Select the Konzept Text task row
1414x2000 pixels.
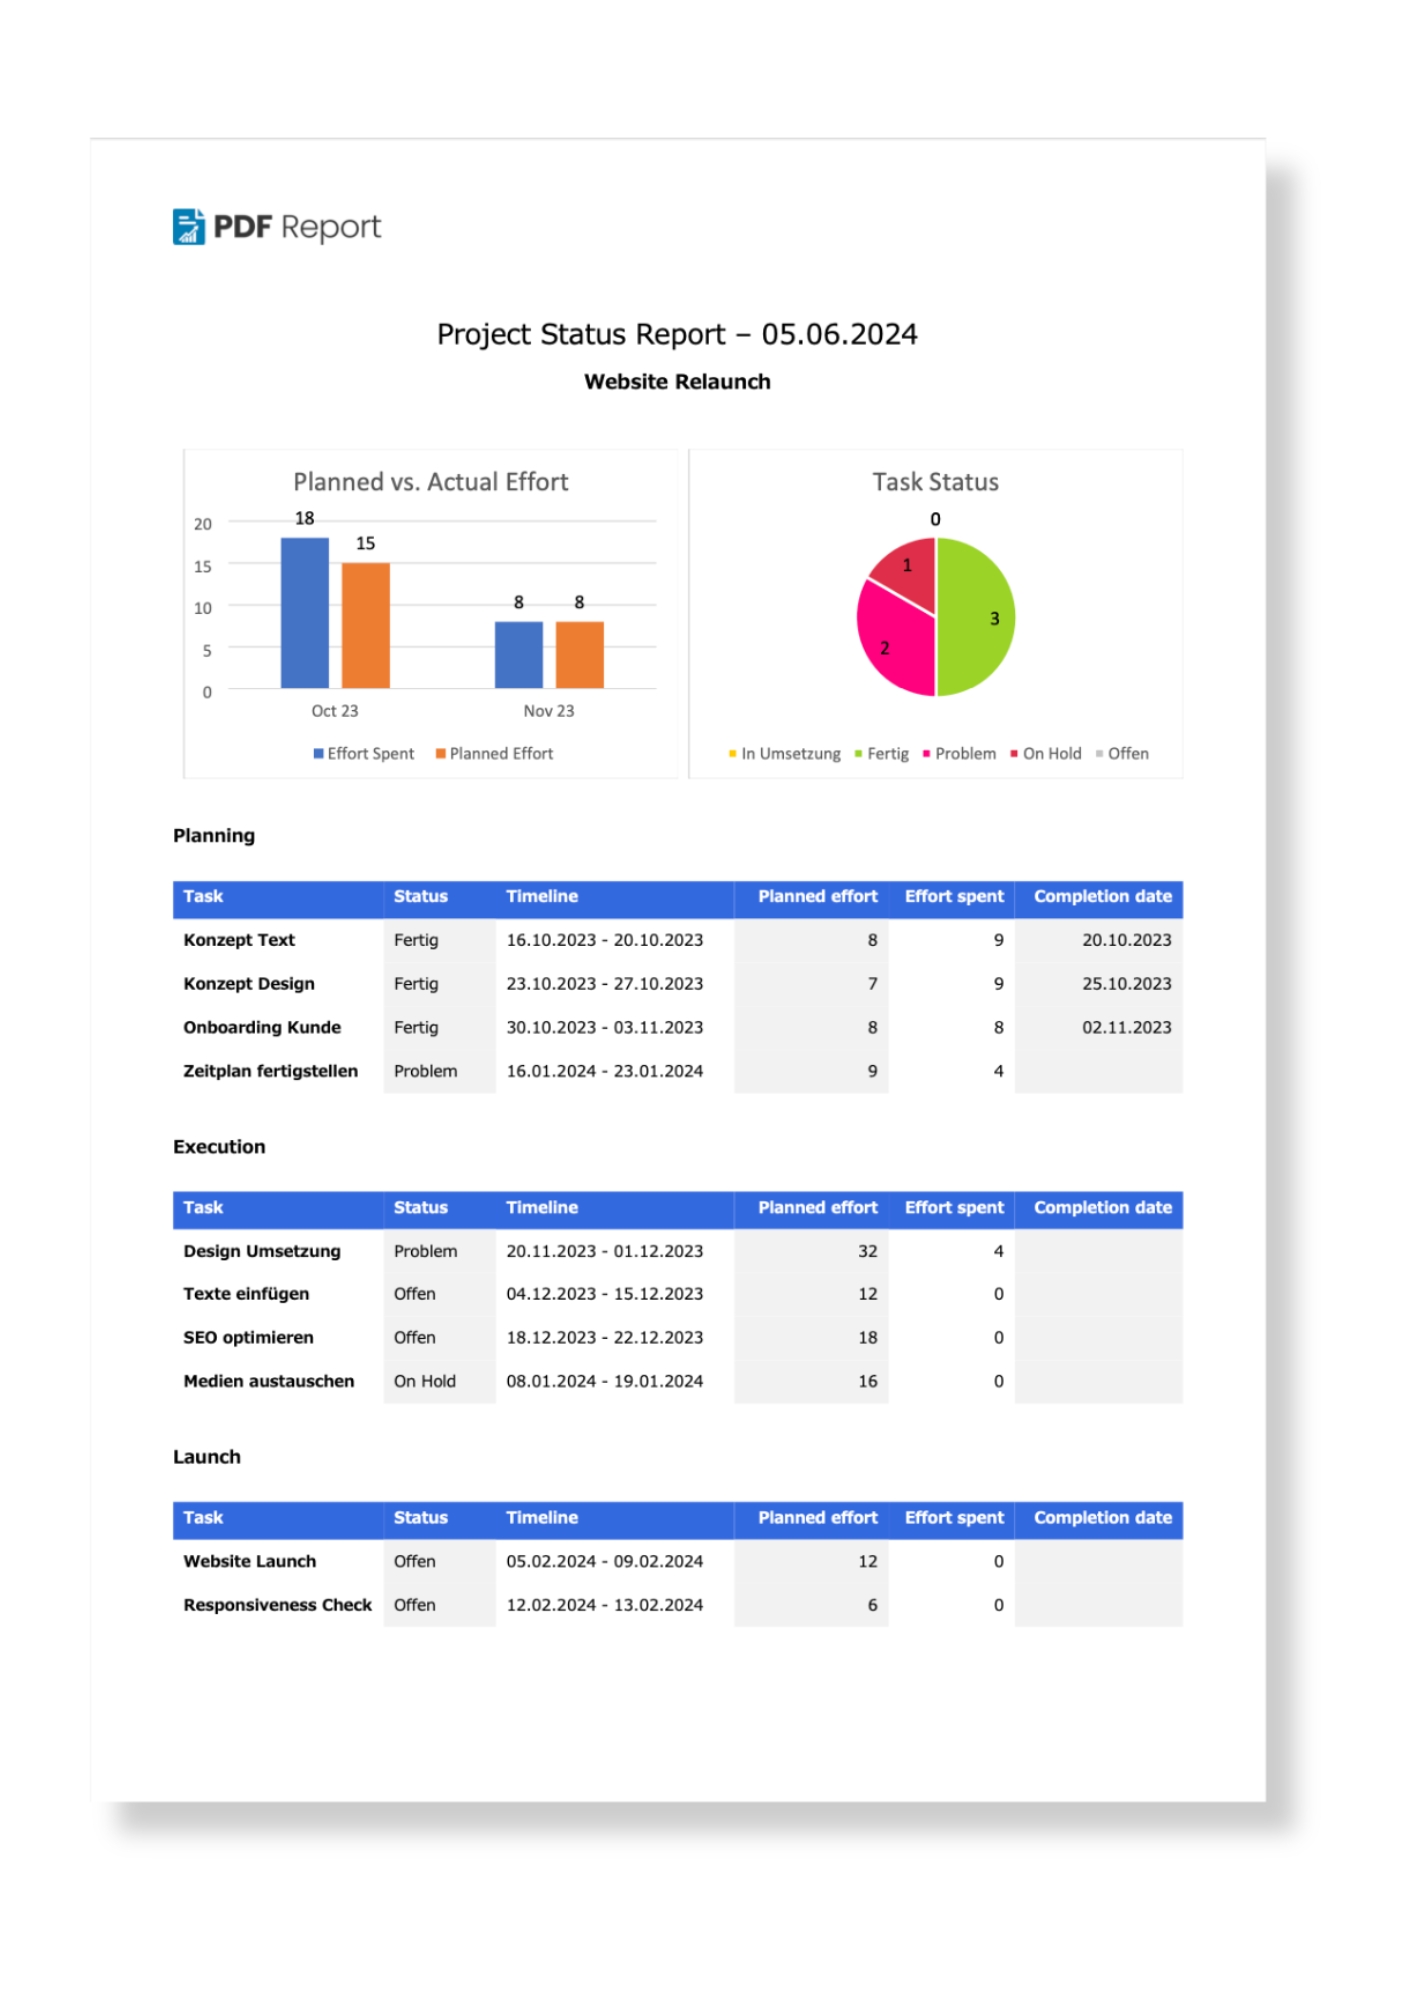click(x=677, y=941)
